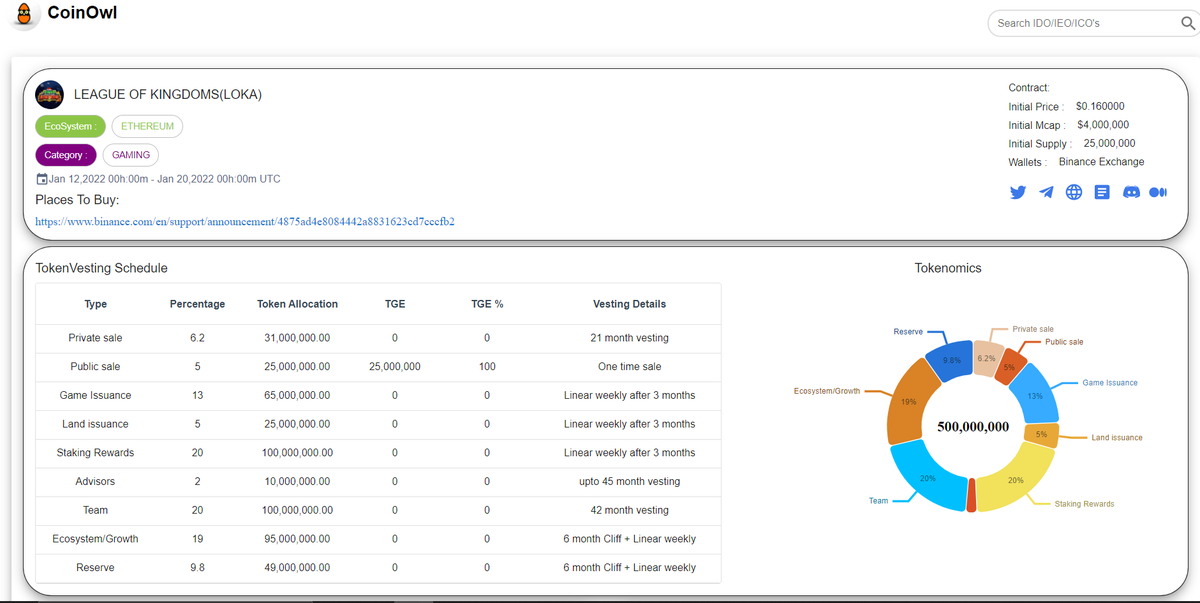Click the search magnifier icon

1188,23
